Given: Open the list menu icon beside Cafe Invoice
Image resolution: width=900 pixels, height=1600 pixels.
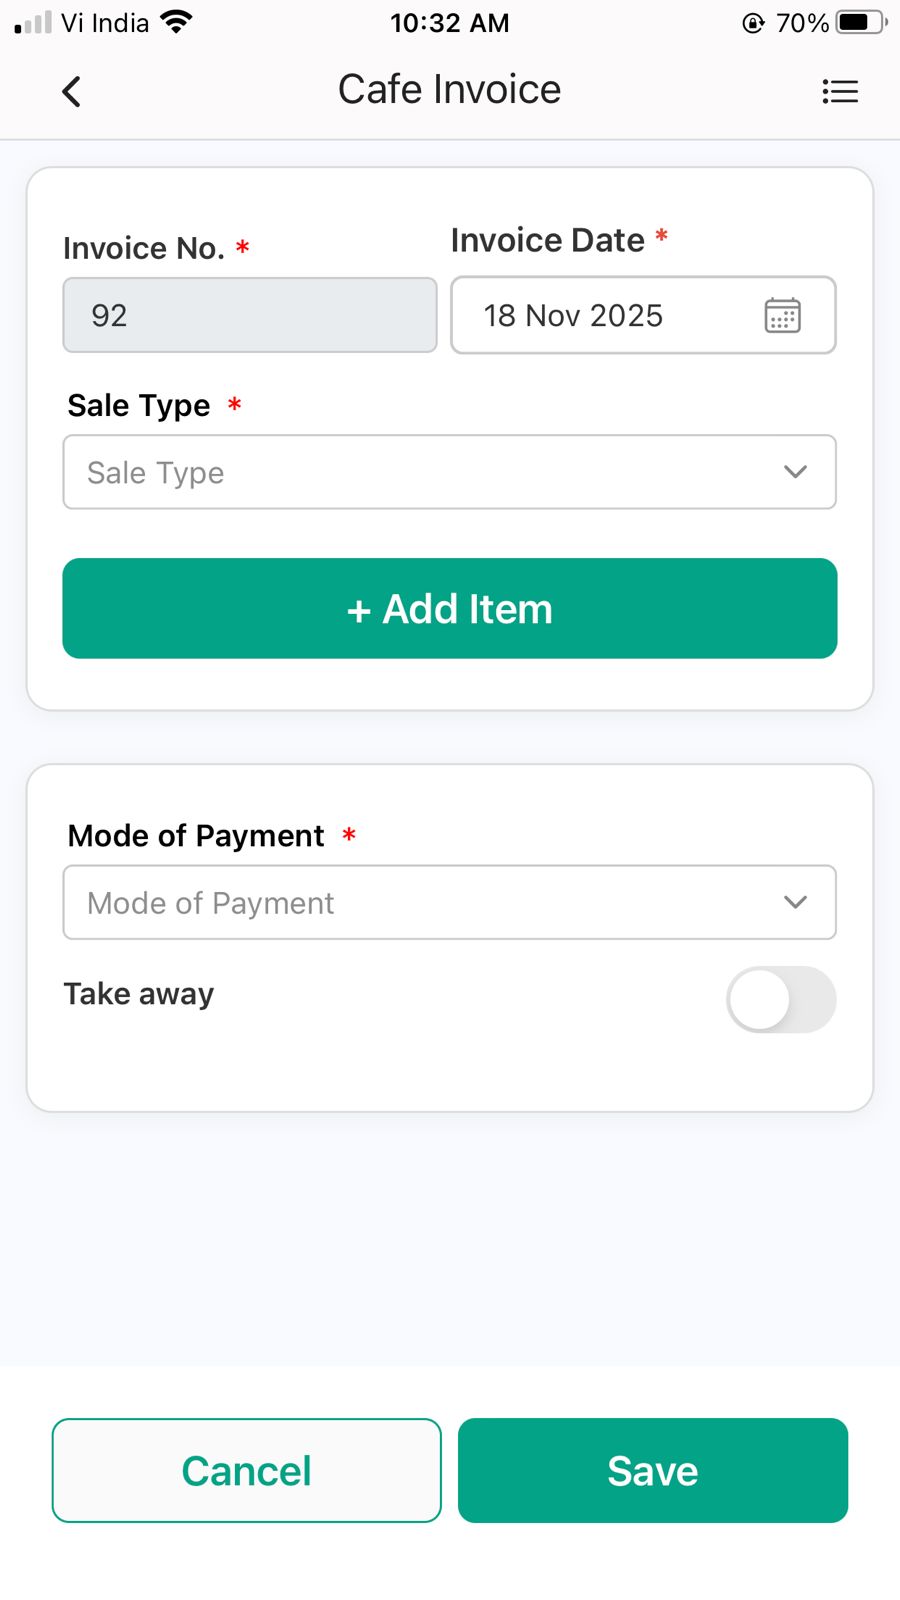Looking at the screenshot, I should click(x=840, y=92).
